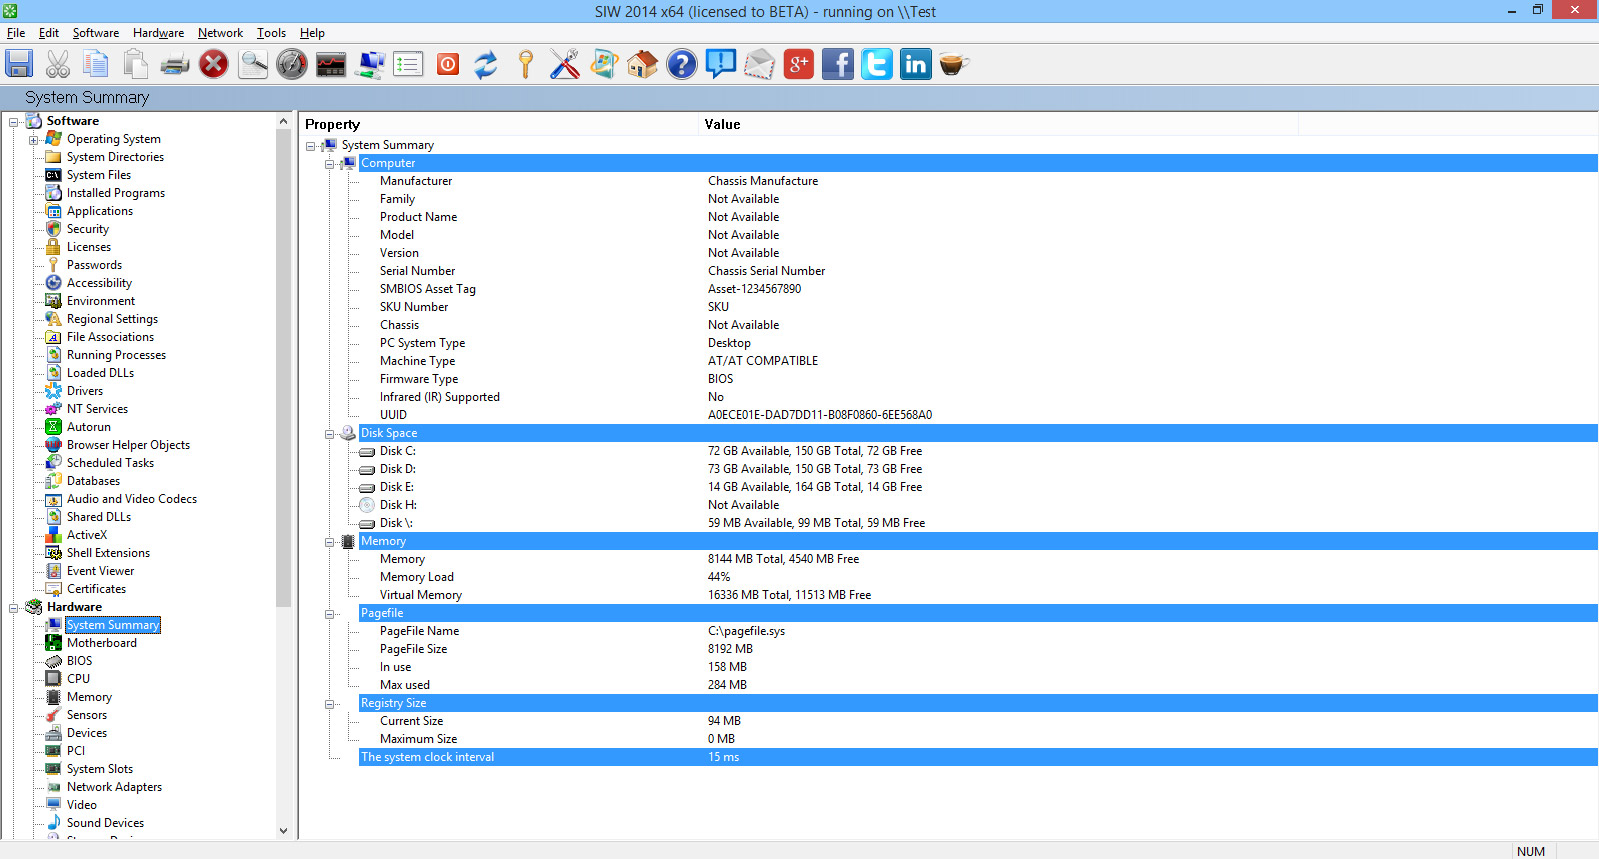The image size is (1599, 859).
Task: Click the Google Plus icon
Action: point(798,64)
